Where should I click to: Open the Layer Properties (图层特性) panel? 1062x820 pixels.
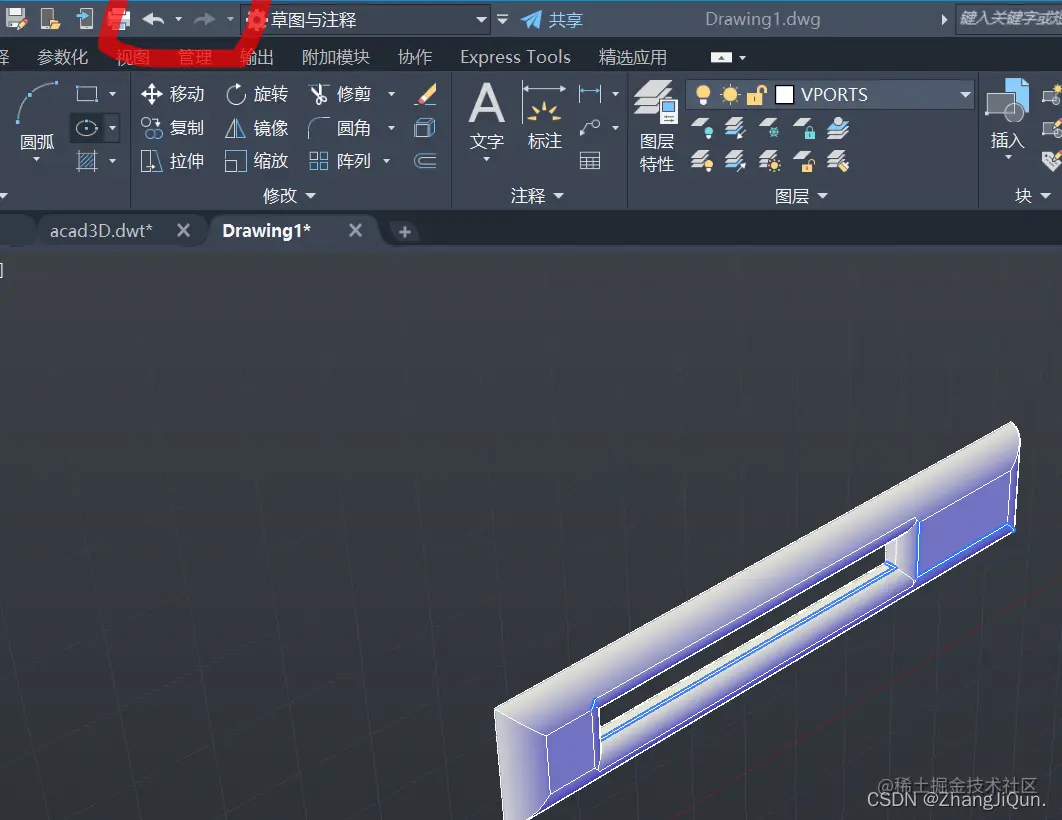coord(656,127)
